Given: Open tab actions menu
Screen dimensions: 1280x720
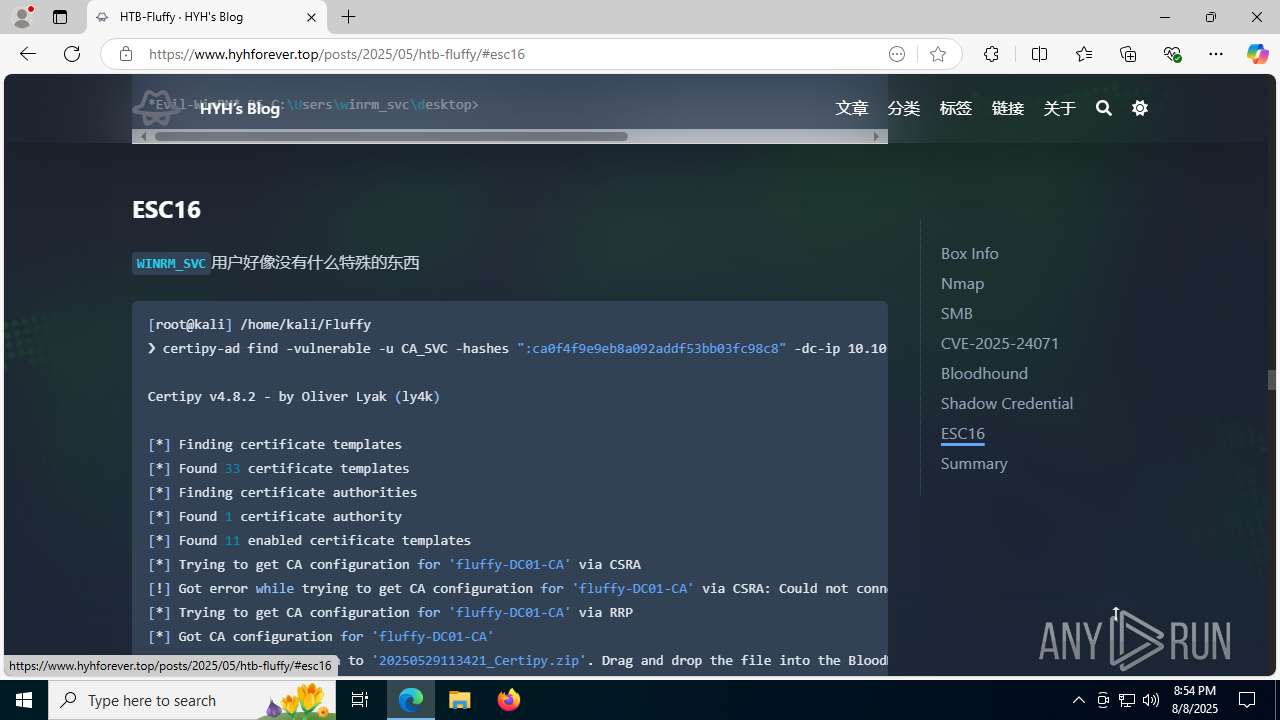Looking at the screenshot, I should [x=60, y=17].
